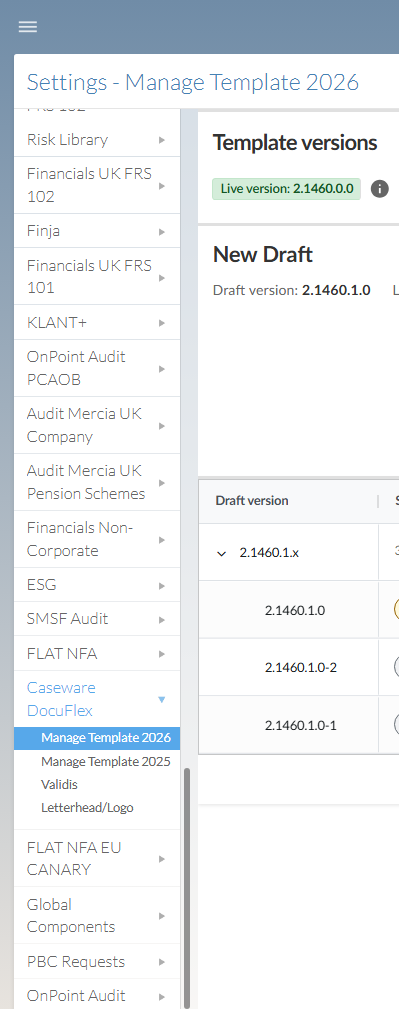Expand Financials UK FRS 101 section

(97, 277)
